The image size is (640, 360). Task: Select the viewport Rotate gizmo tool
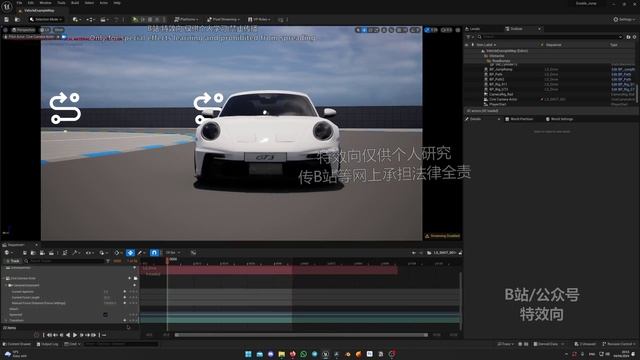pos(370,30)
